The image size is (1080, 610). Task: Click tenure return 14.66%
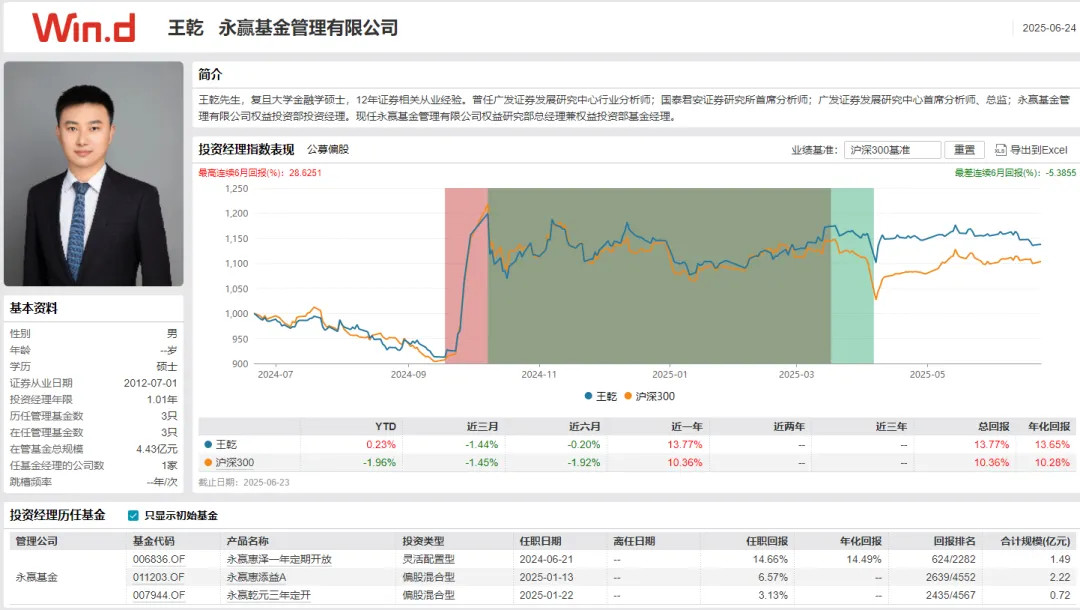coord(770,559)
